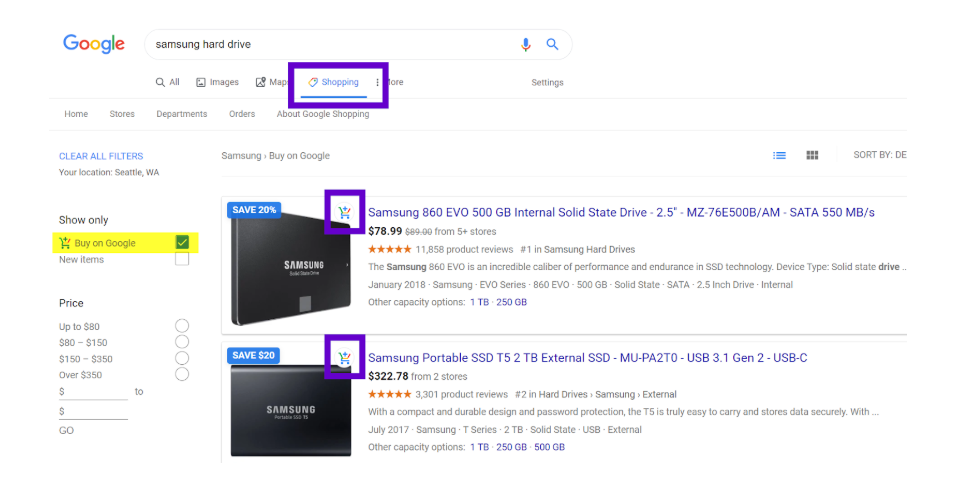Viewport: 962px width, 489px height.
Task: Open About Google Shopping
Action: point(323,114)
